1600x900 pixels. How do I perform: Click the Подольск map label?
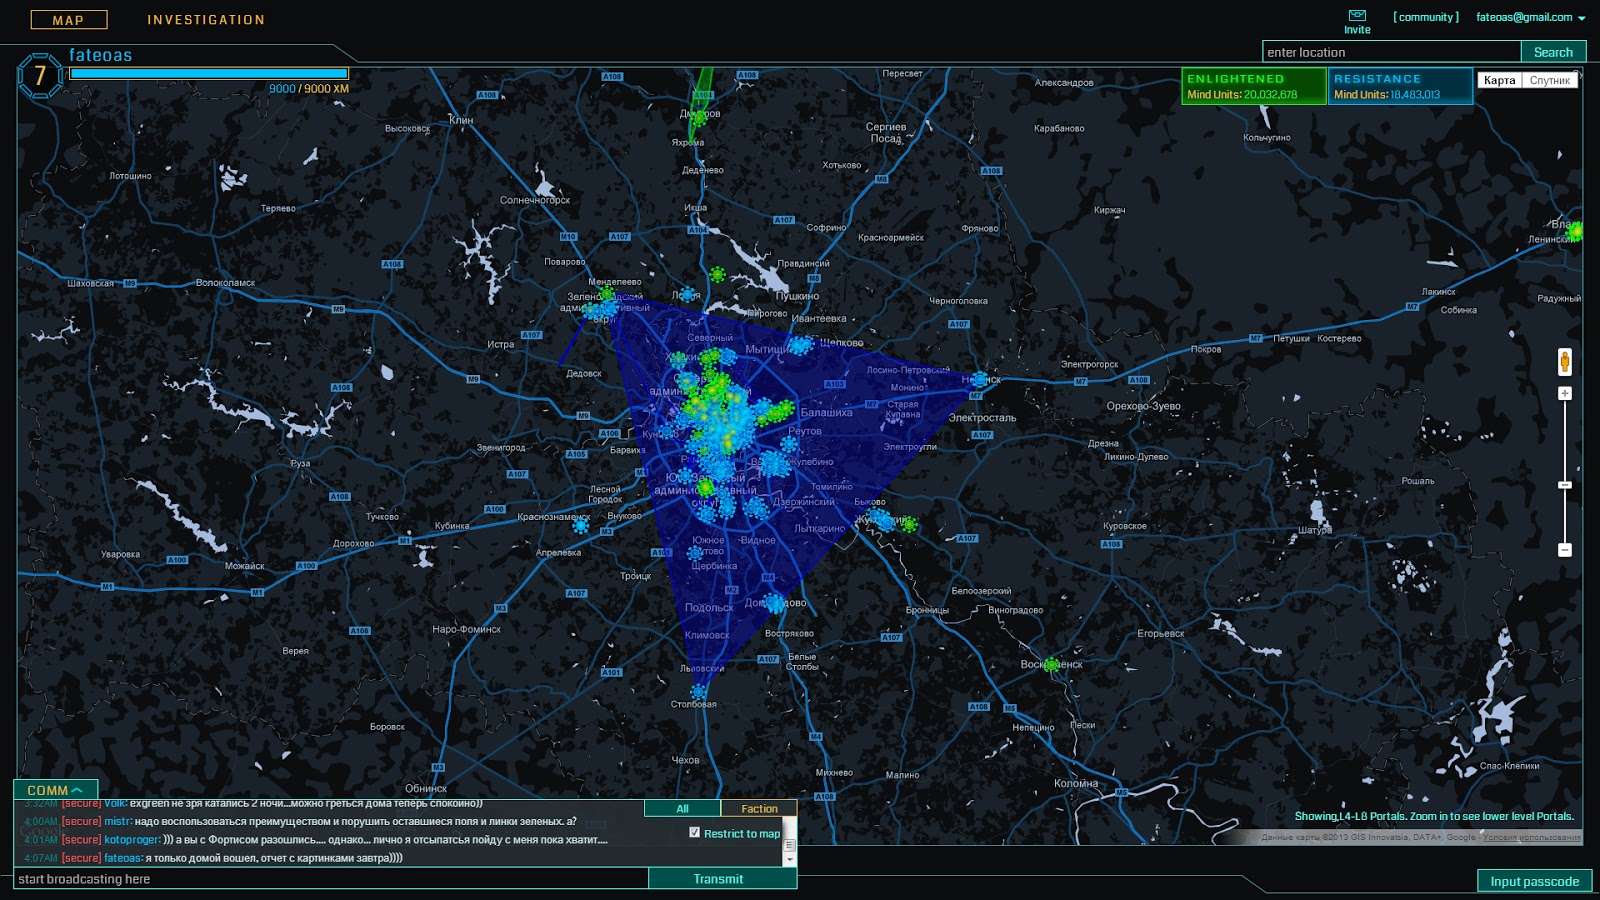click(x=709, y=607)
